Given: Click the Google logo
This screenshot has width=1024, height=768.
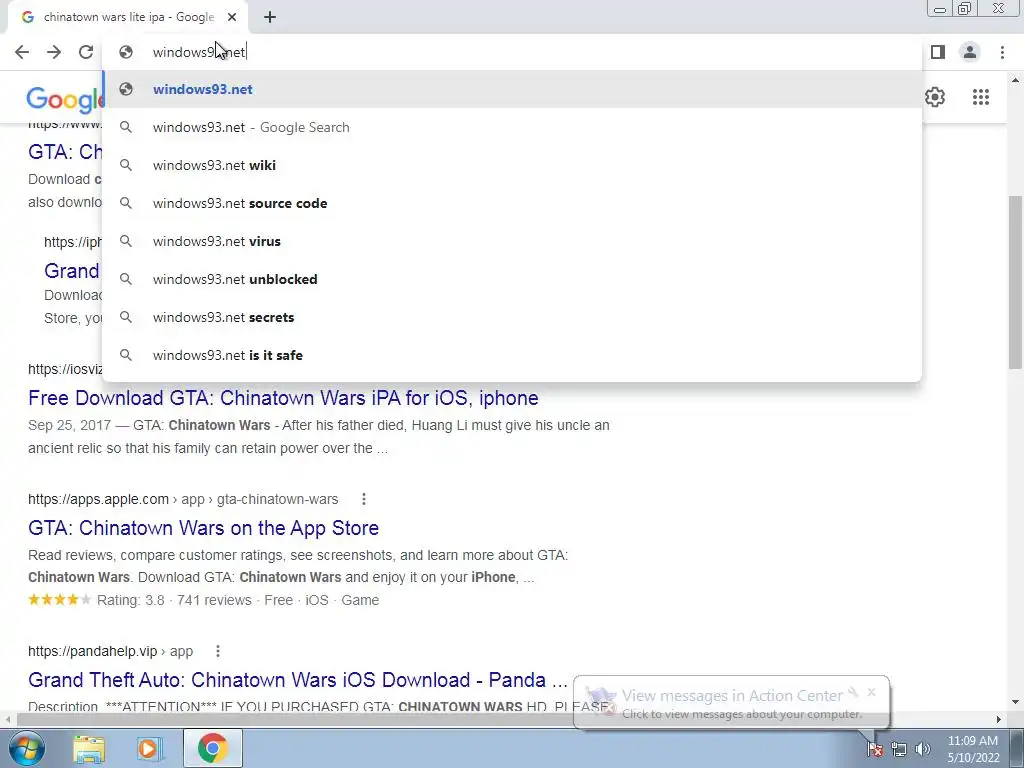Looking at the screenshot, I should (x=65, y=99).
